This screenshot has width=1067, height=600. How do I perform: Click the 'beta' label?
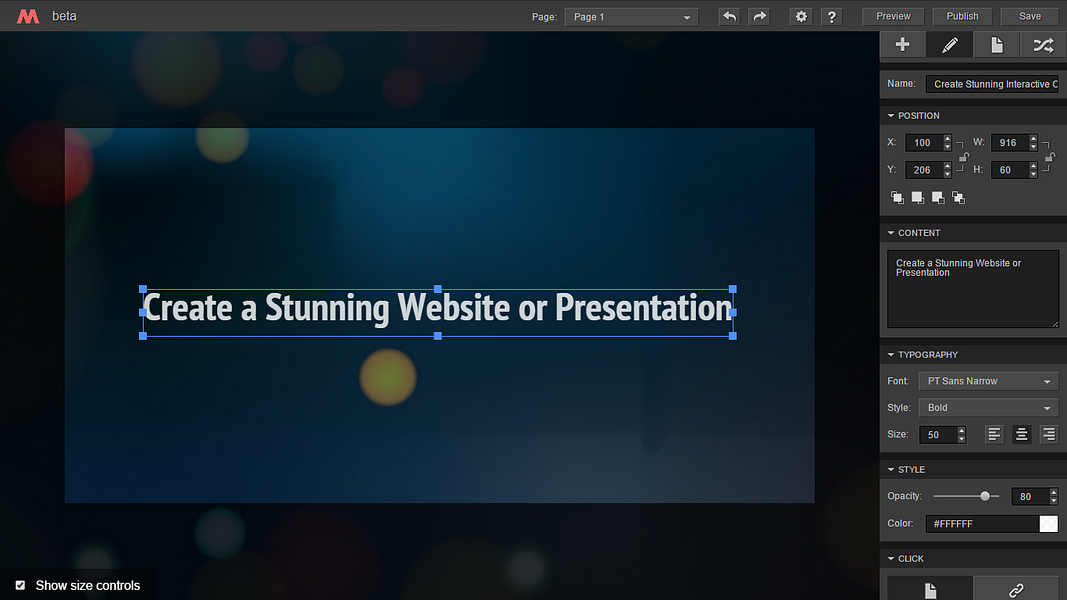click(64, 16)
